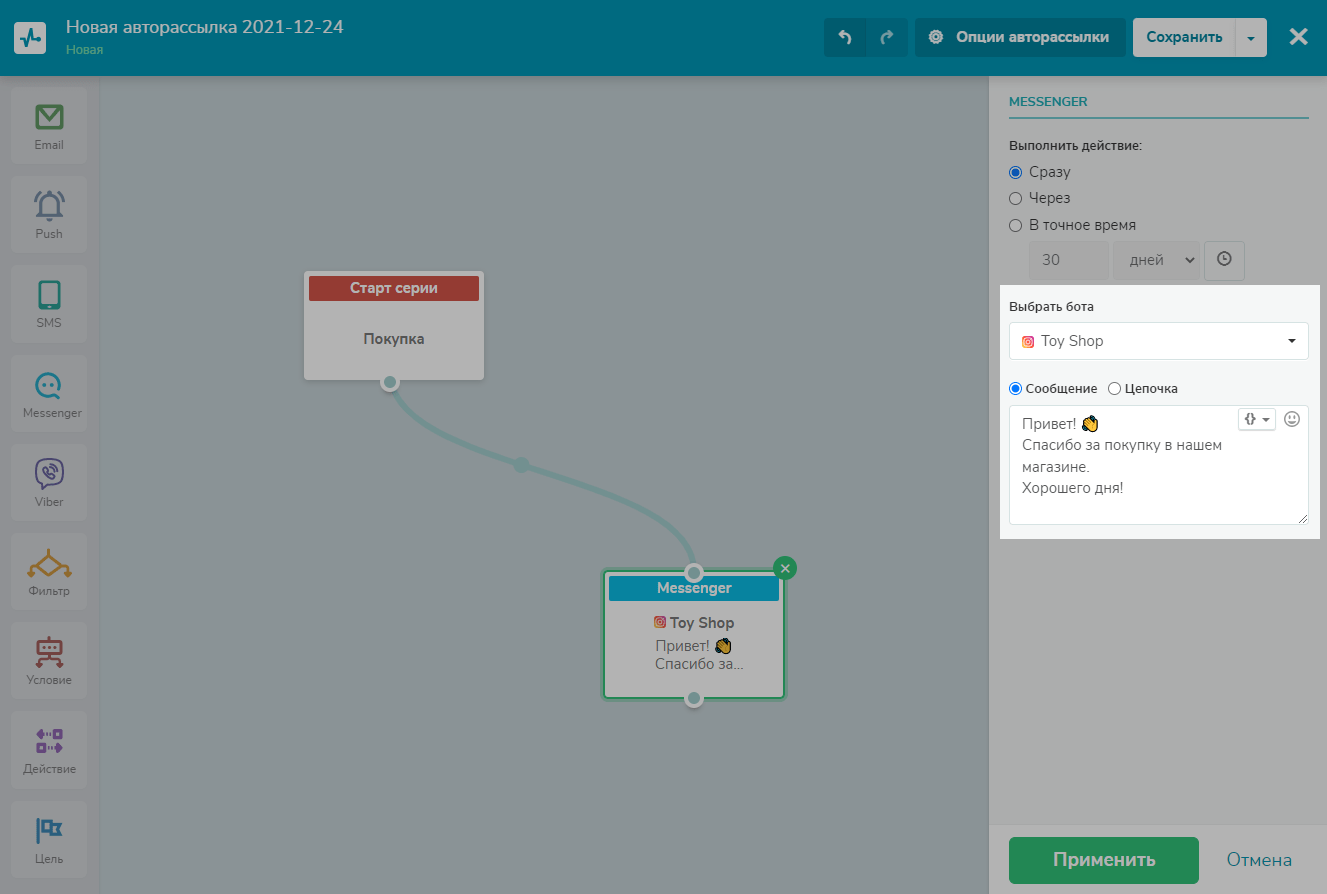
Task: Expand the Сохранить dropdown arrow
Action: (1252, 37)
